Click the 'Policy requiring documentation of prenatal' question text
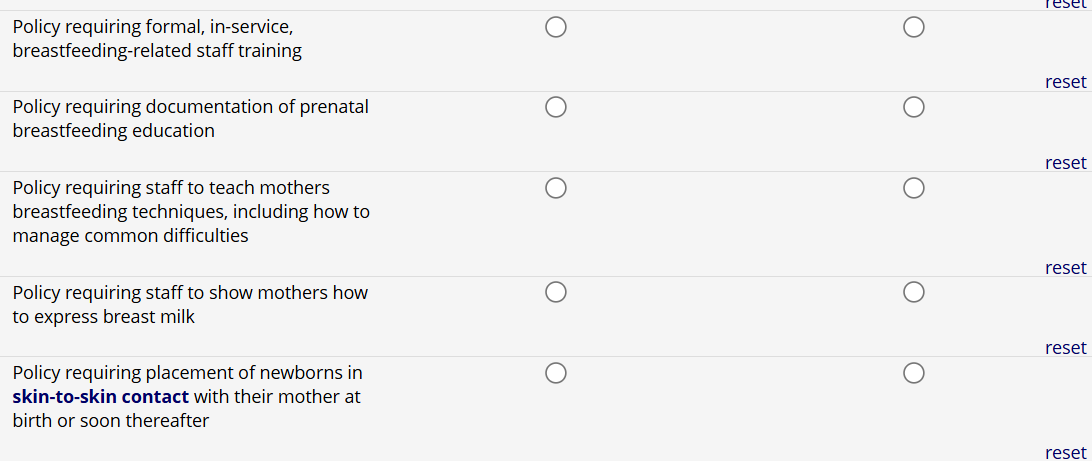This screenshot has height=461, width=1092. click(190, 107)
